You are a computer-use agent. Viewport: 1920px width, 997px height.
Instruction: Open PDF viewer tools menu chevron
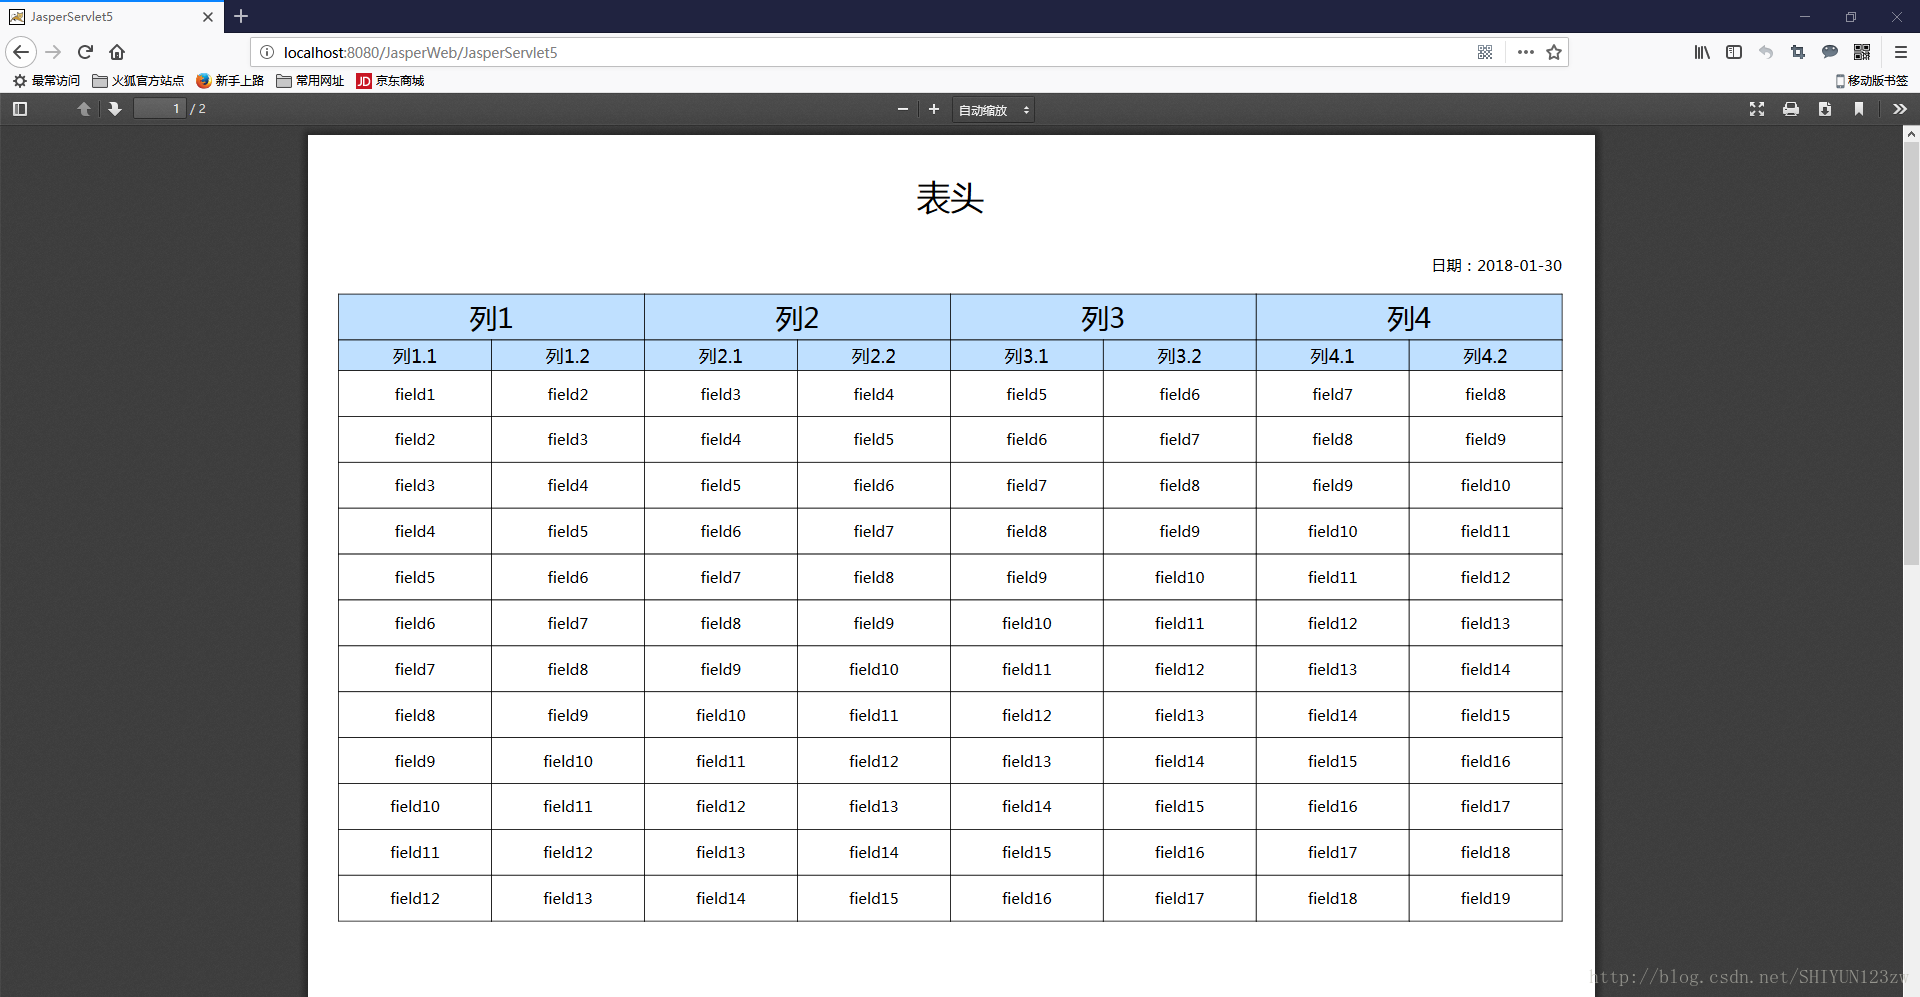(x=1900, y=109)
